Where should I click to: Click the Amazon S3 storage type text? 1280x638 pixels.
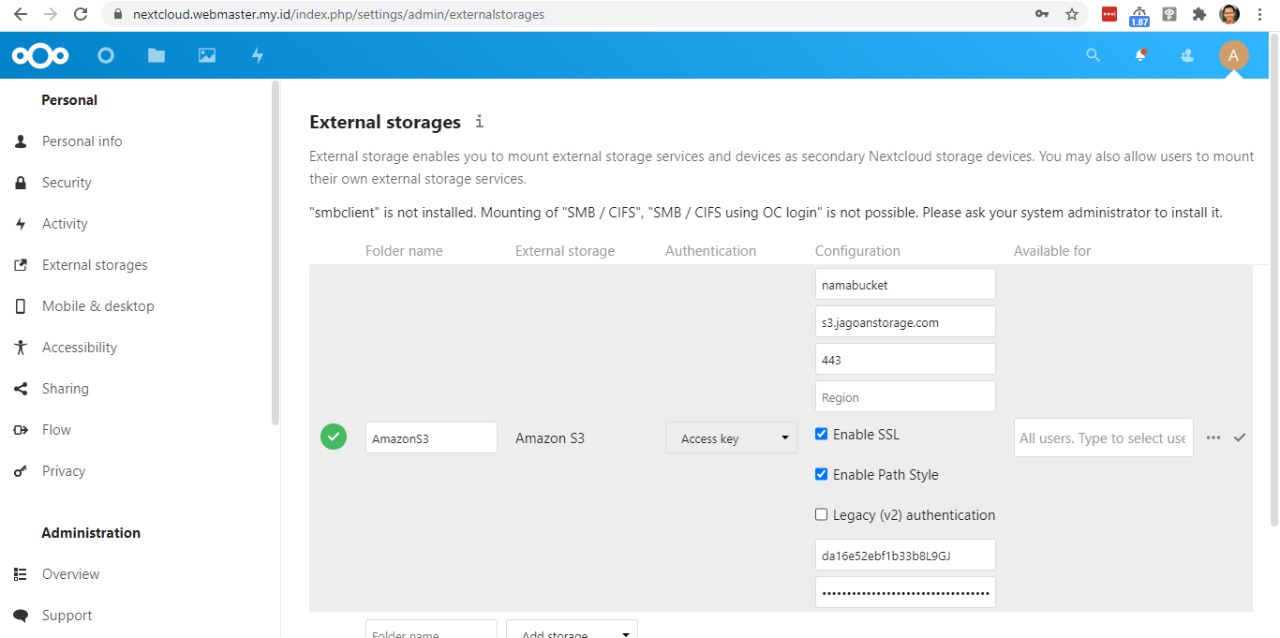coord(550,438)
